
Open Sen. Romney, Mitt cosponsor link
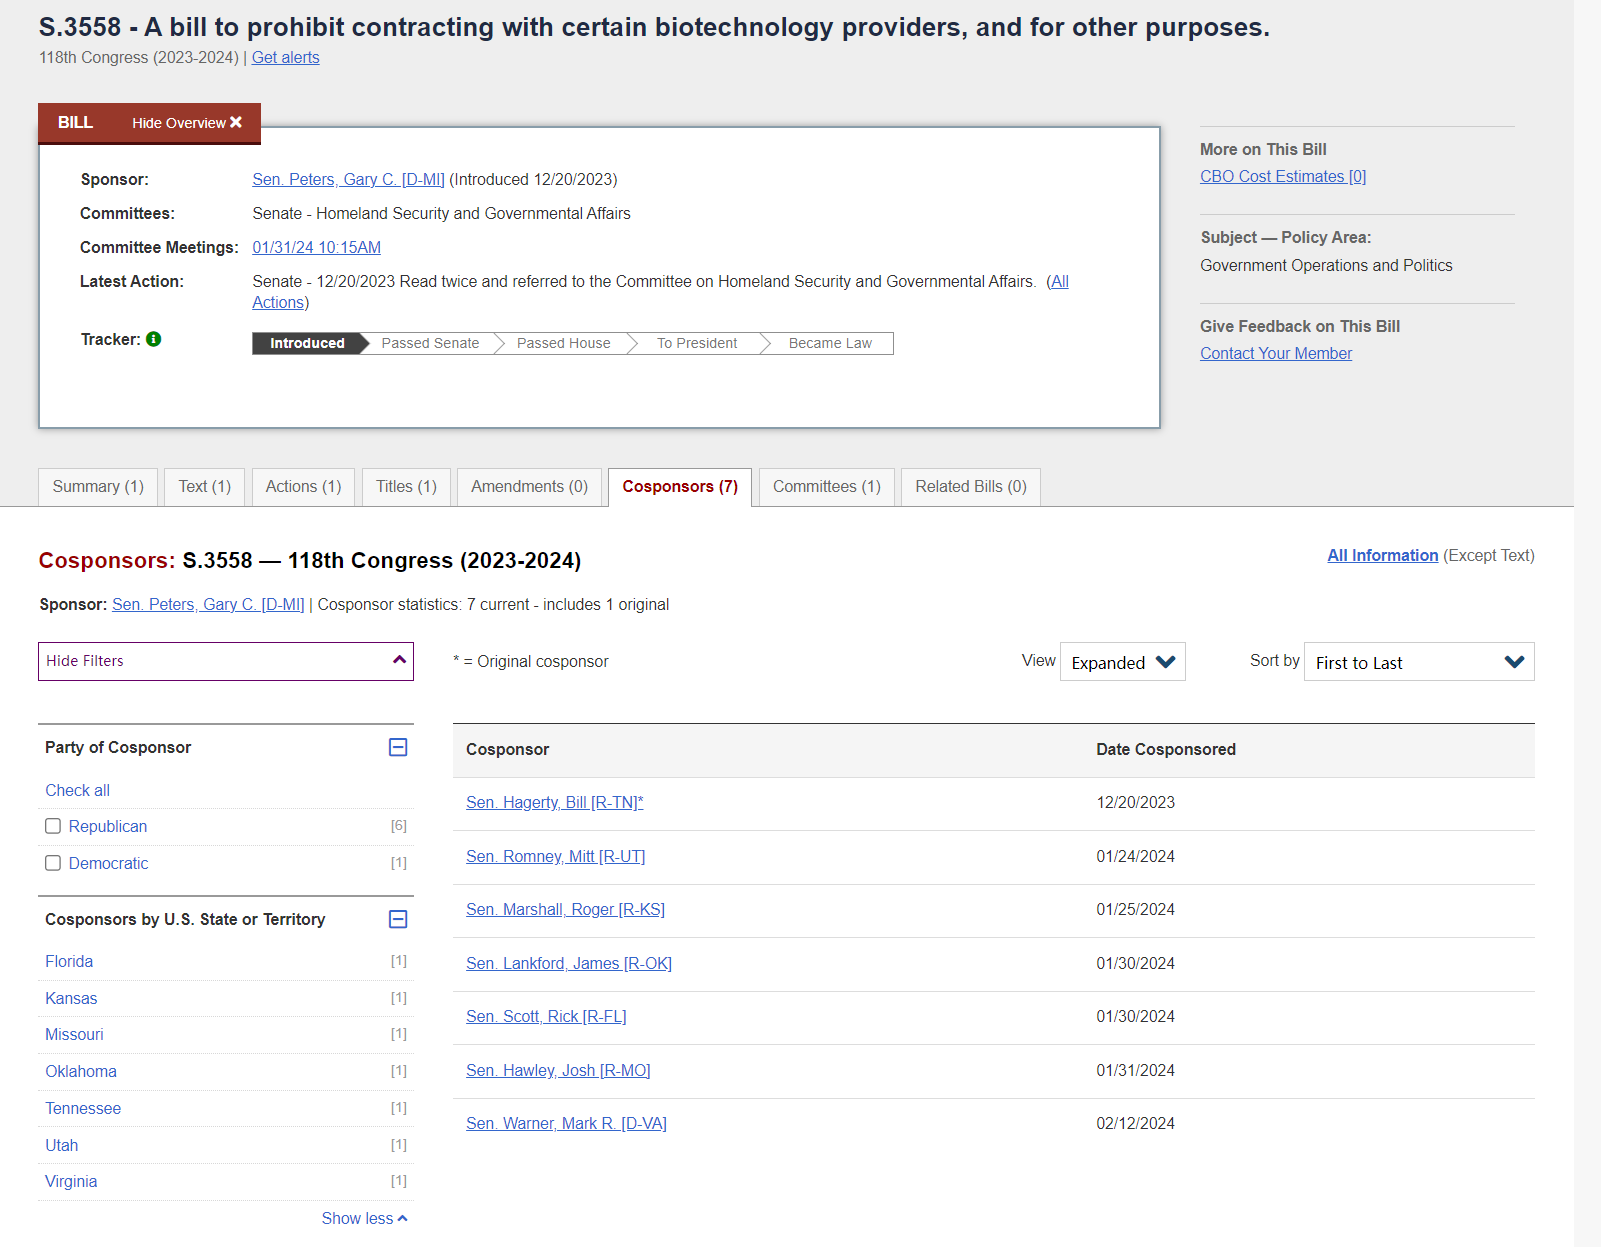pyautogui.click(x=555, y=856)
